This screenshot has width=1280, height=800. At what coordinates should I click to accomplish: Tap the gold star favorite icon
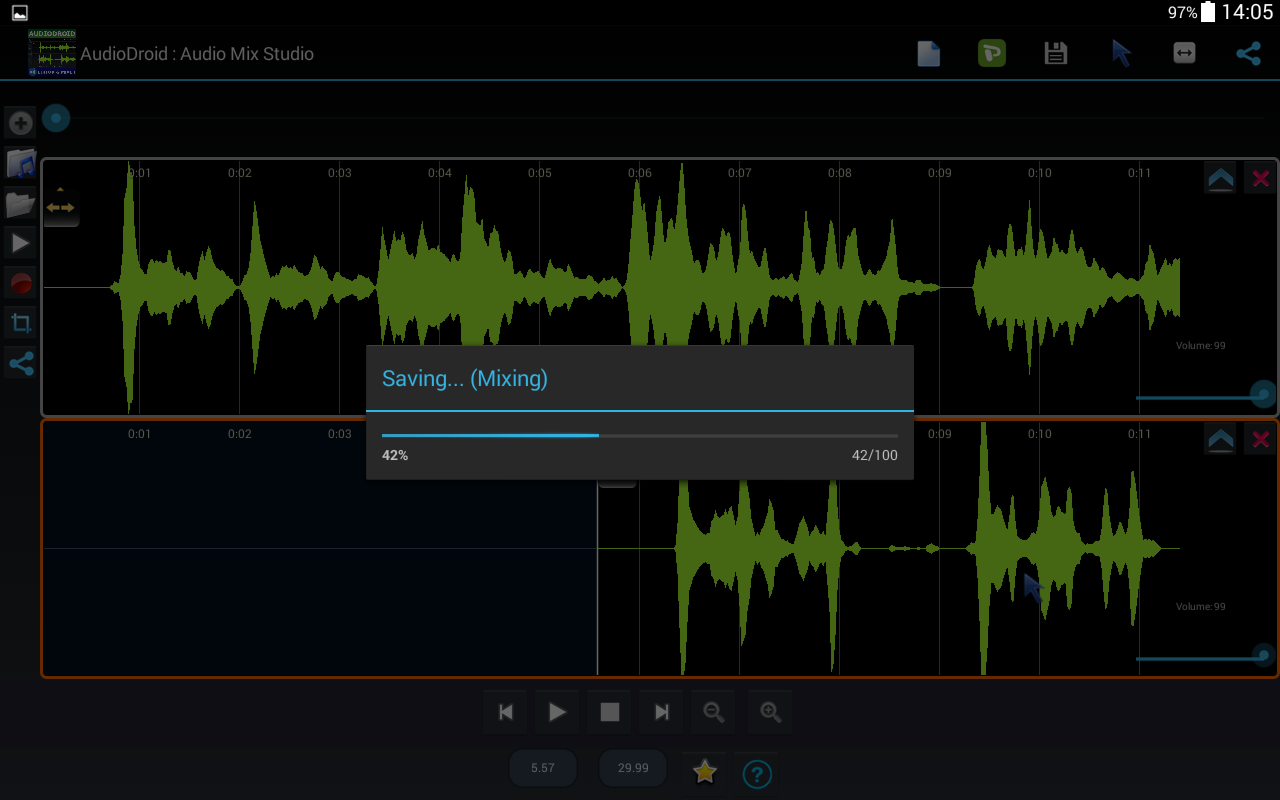point(705,771)
